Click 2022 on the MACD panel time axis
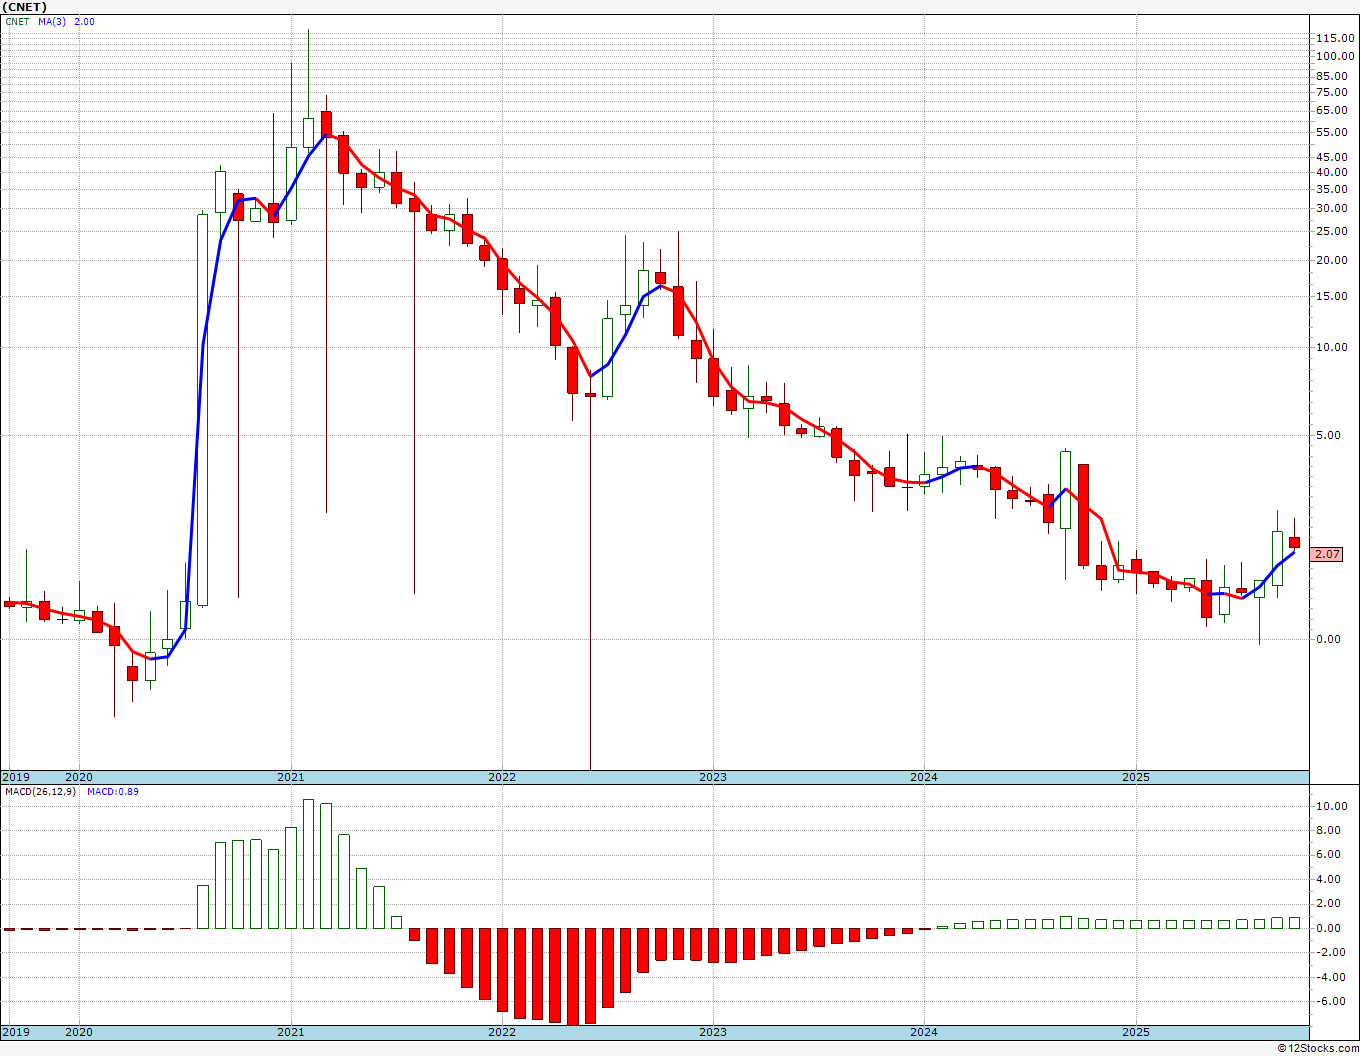The height and width of the screenshot is (1056, 1360). coord(502,1032)
